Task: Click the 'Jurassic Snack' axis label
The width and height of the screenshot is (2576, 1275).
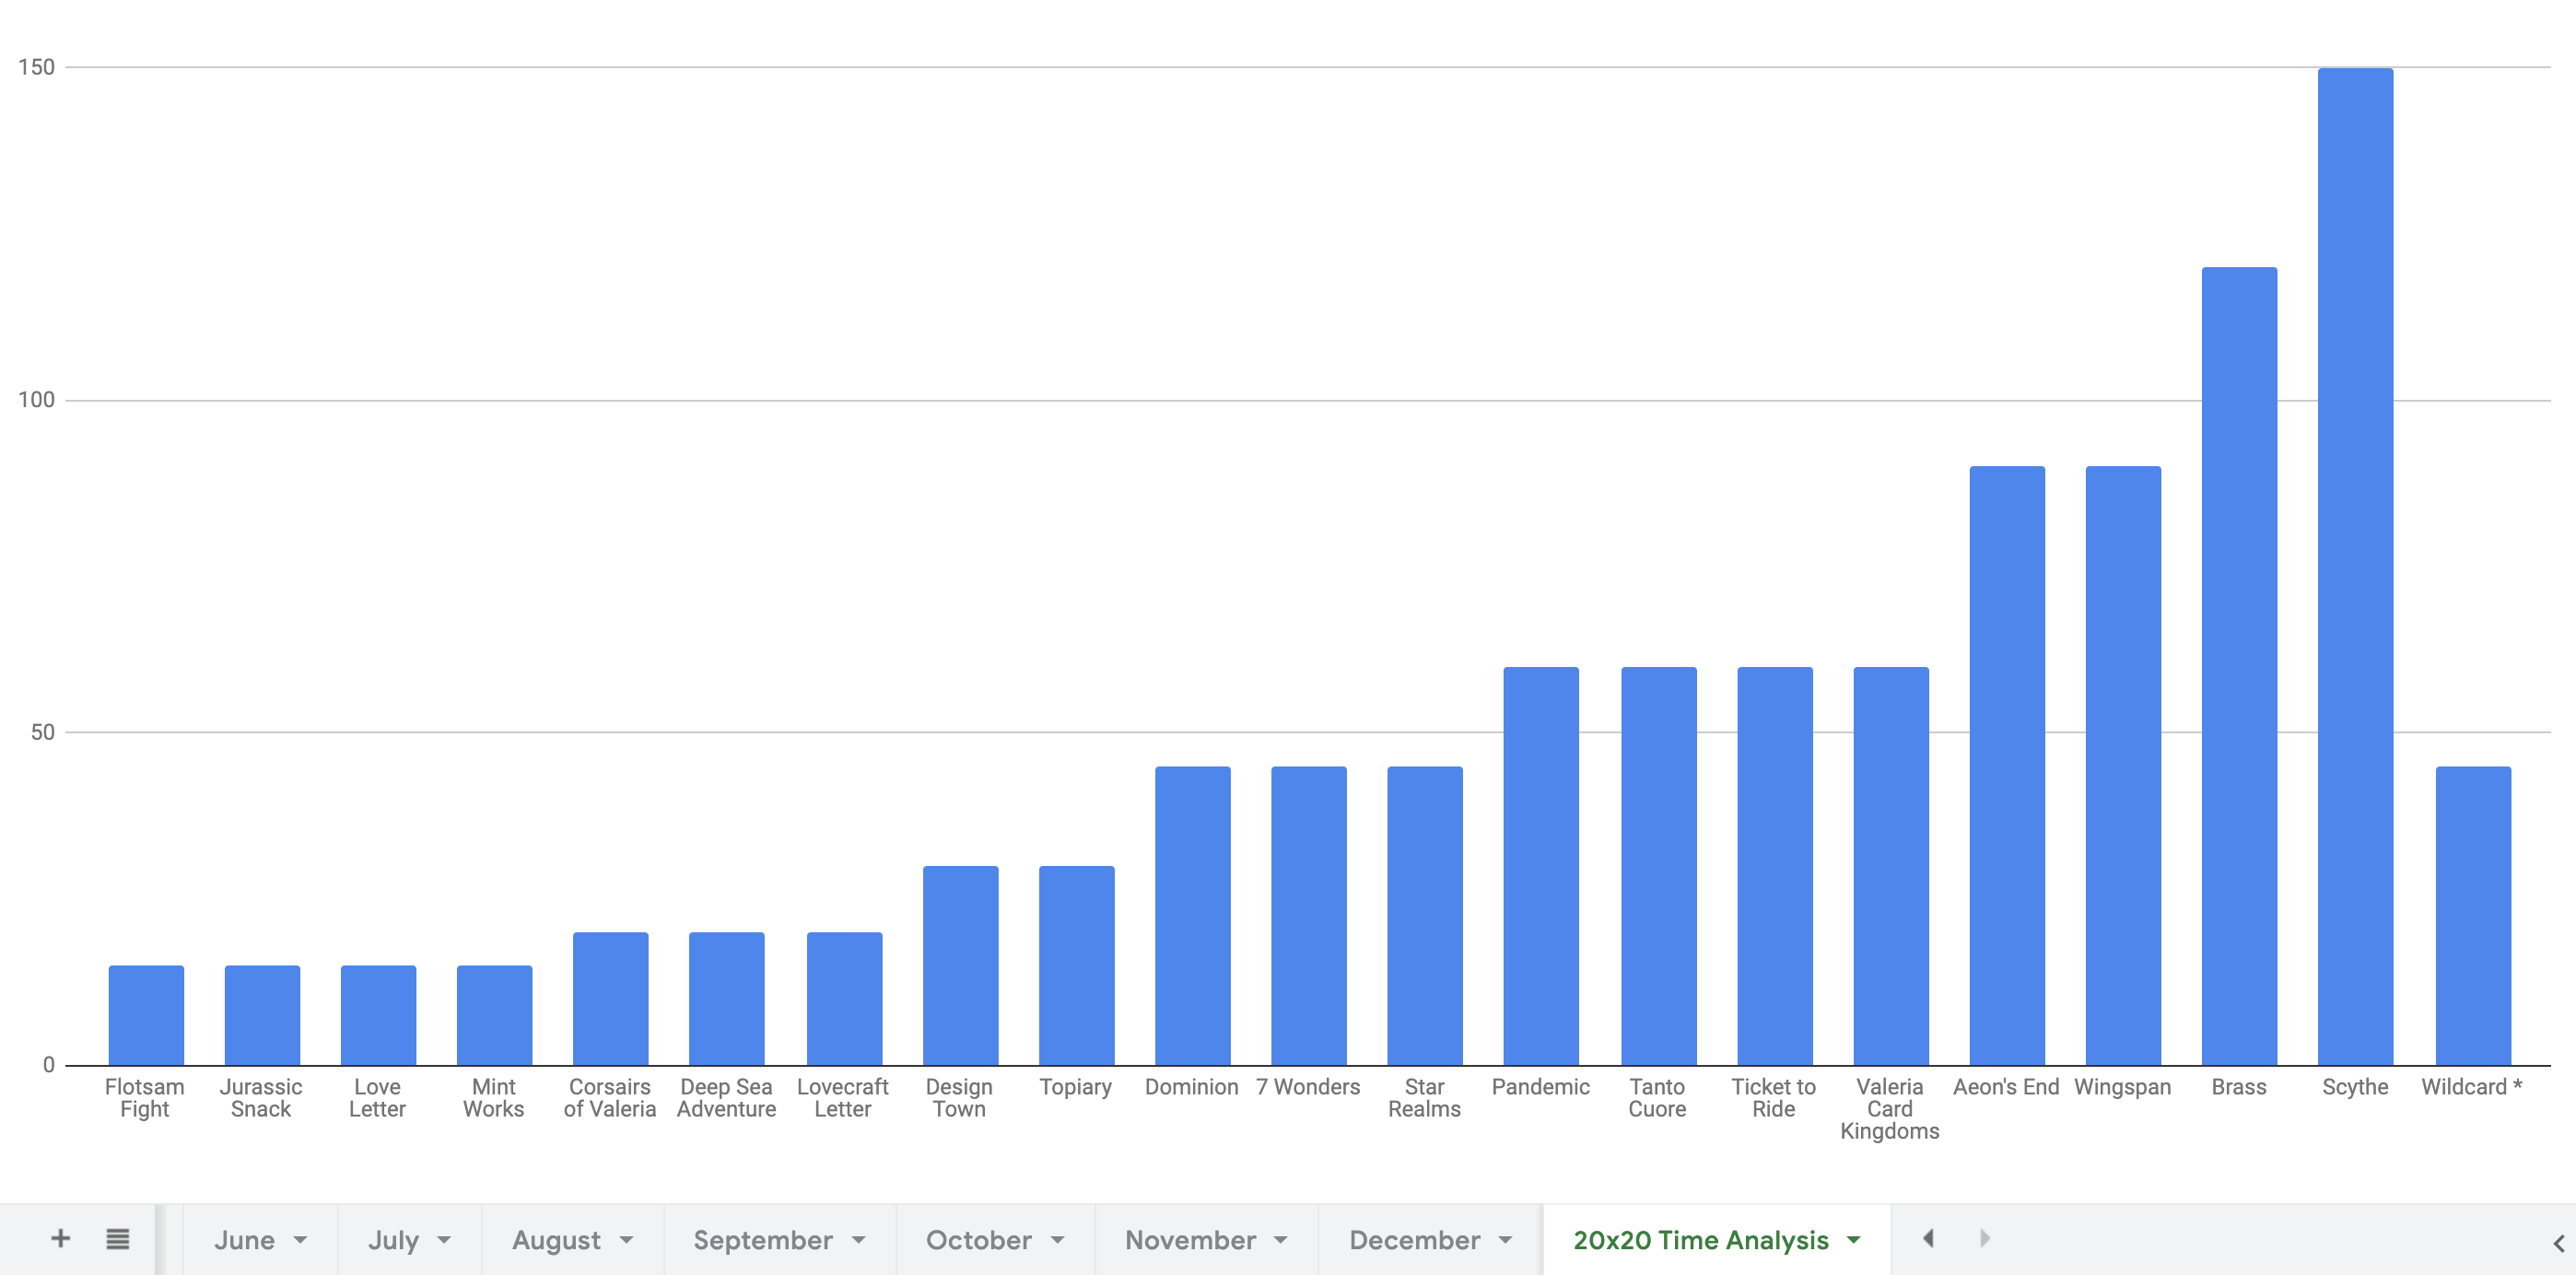Action: [x=261, y=1098]
